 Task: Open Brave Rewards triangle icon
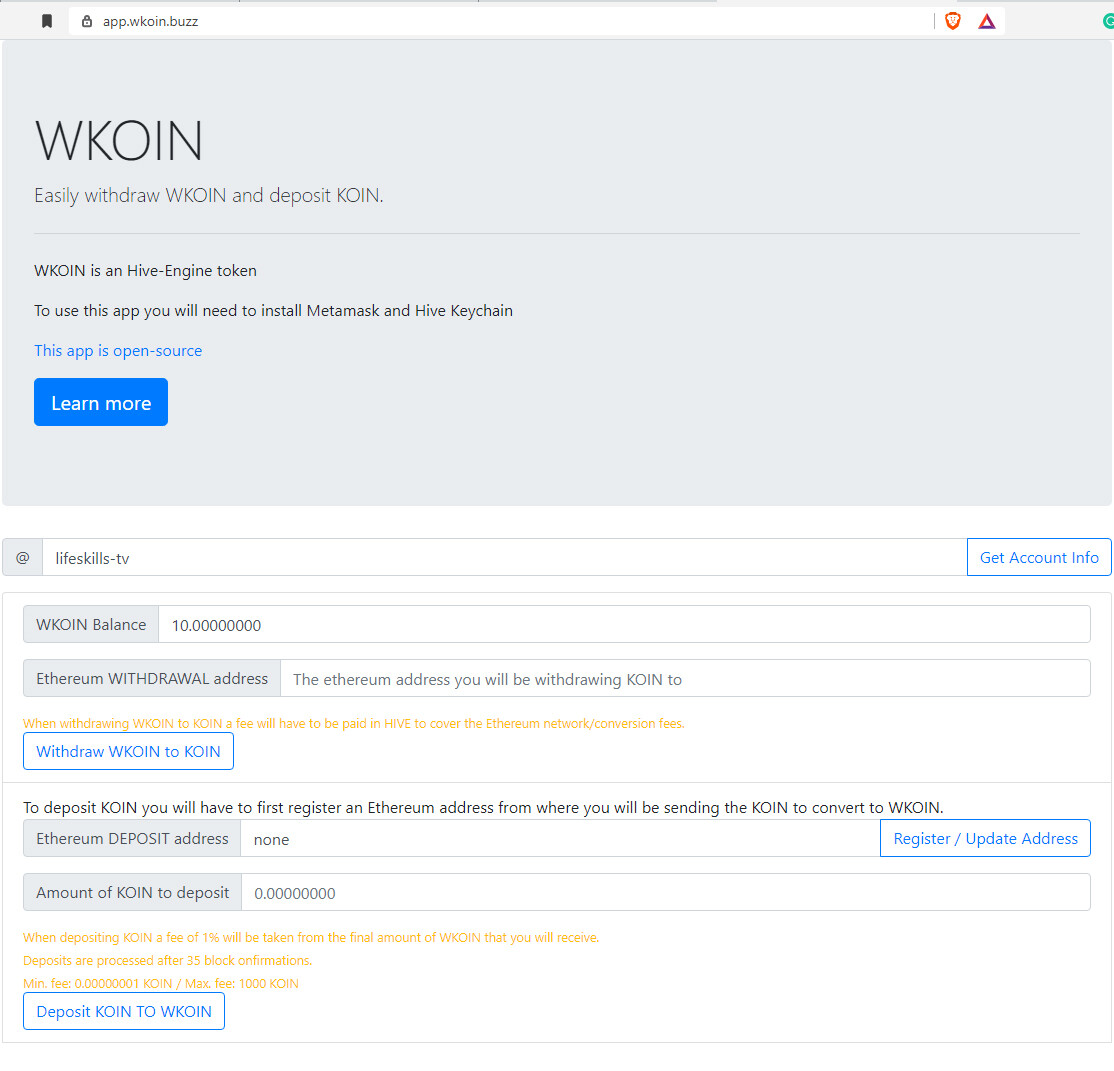point(987,22)
